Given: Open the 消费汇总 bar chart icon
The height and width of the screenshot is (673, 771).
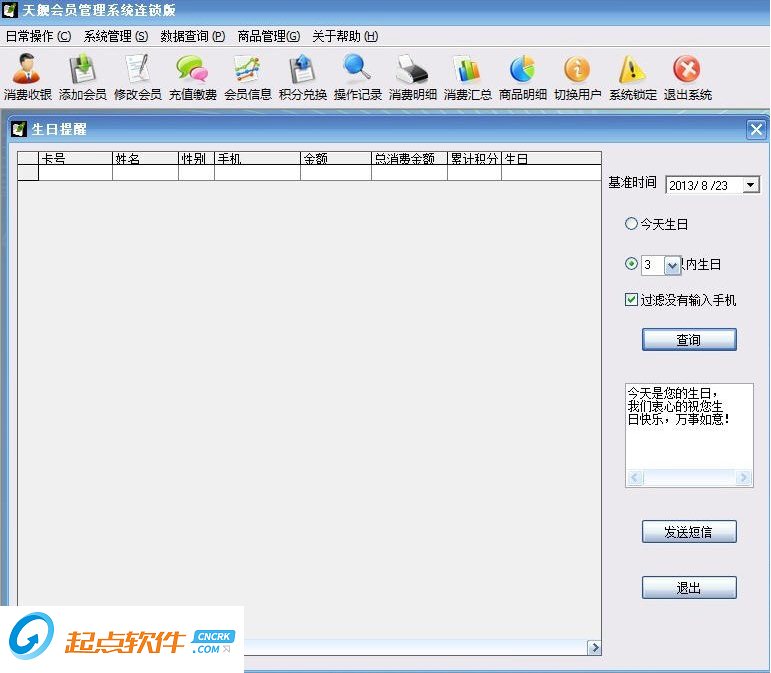Looking at the screenshot, I should (x=468, y=77).
